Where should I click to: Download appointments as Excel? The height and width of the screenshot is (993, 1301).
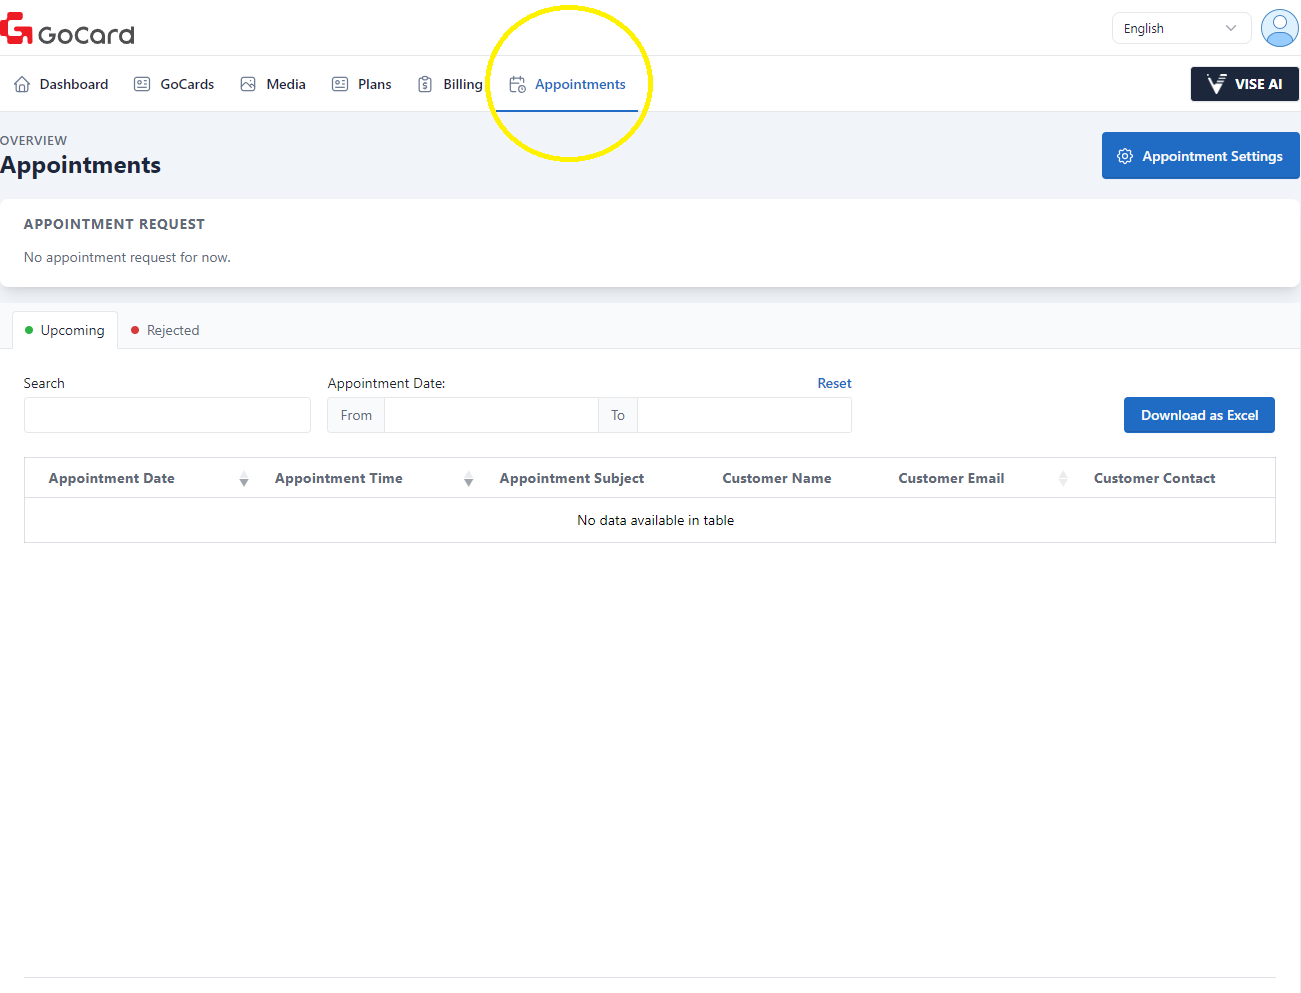point(1199,415)
